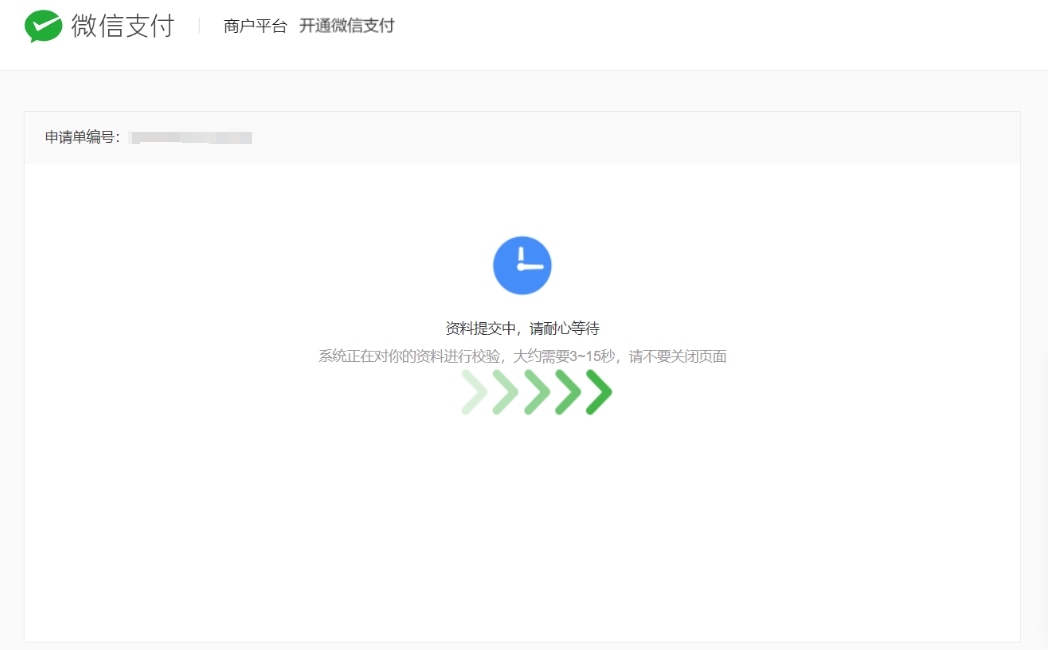
Task: Select the 开通微信支付 header item
Action: 346,26
